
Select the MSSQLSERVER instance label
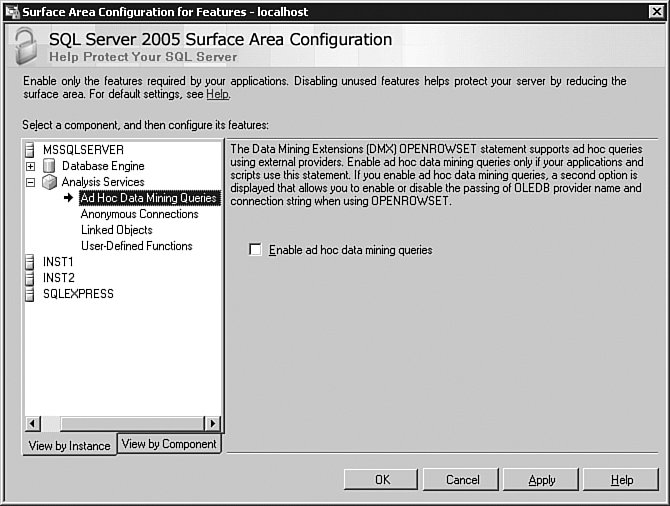tap(83, 150)
